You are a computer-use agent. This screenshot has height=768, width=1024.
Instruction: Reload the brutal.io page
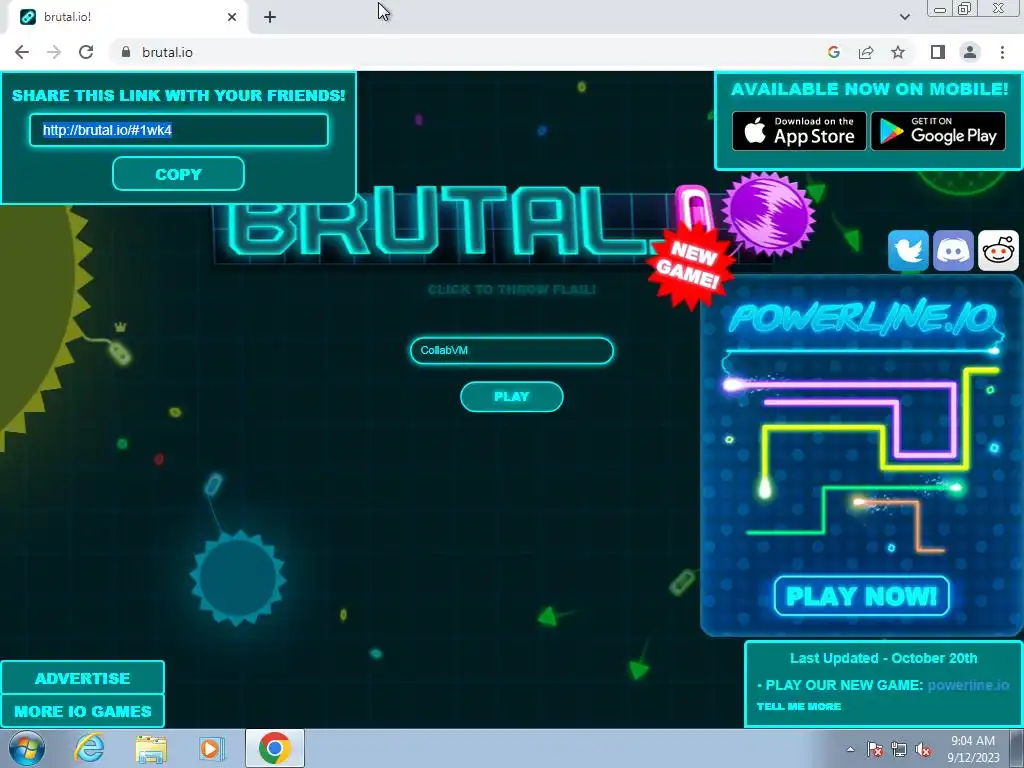[x=86, y=52]
